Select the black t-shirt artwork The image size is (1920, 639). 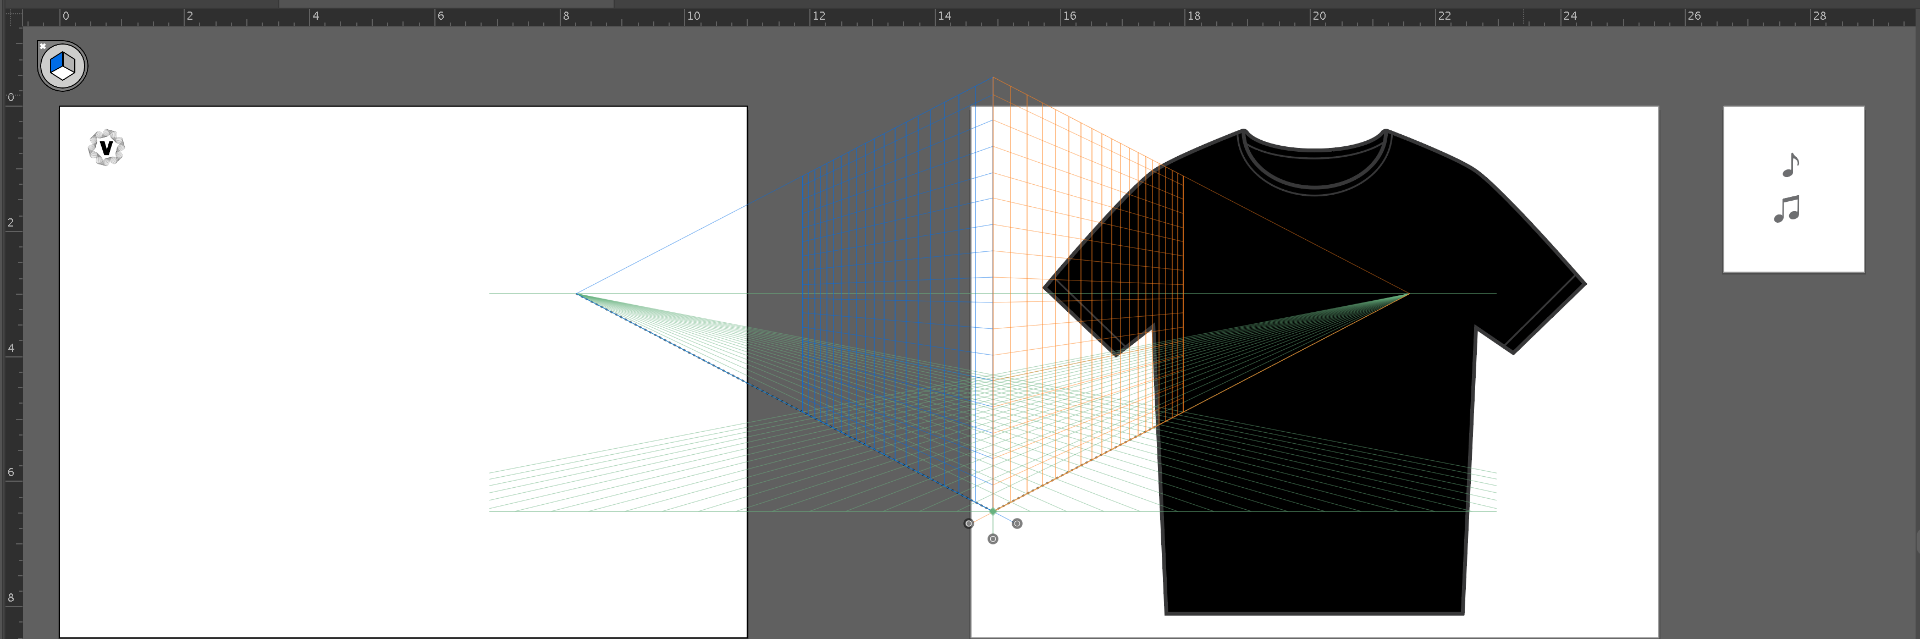point(1315,371)
